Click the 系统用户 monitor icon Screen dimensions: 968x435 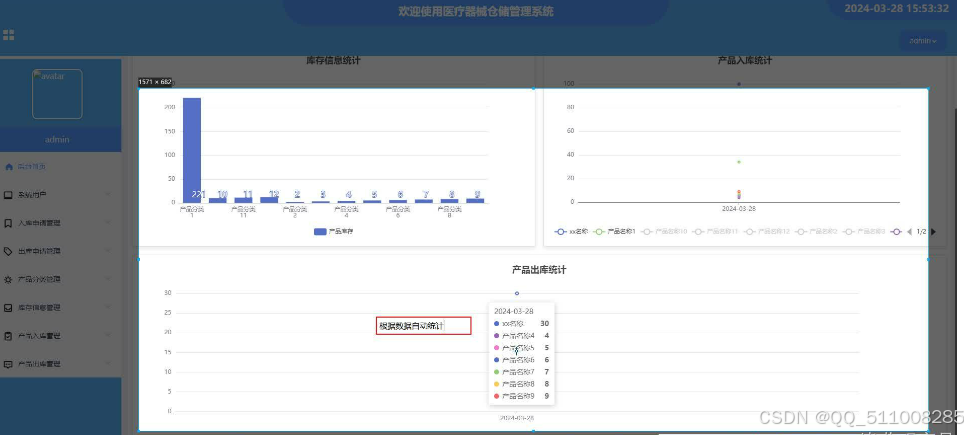(x=8, y=195)
